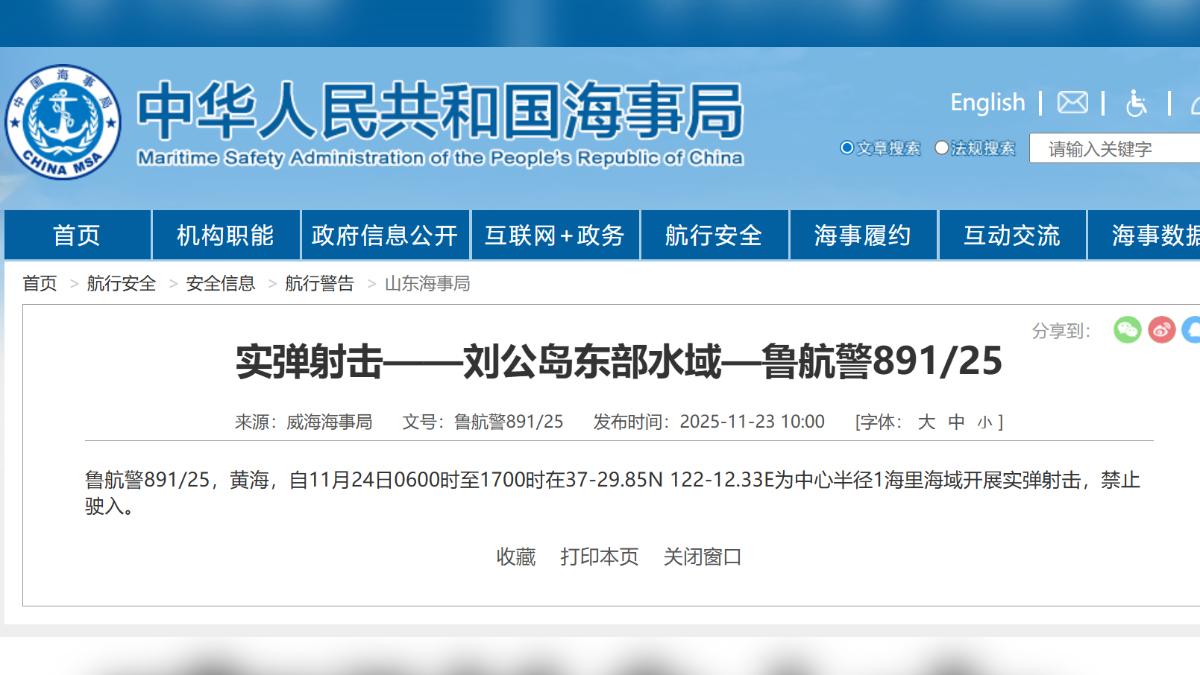The width and height of the screenshot is (1200, 675).
Task: Select the 法规搜索 radio button
Action: pos(942,148)
